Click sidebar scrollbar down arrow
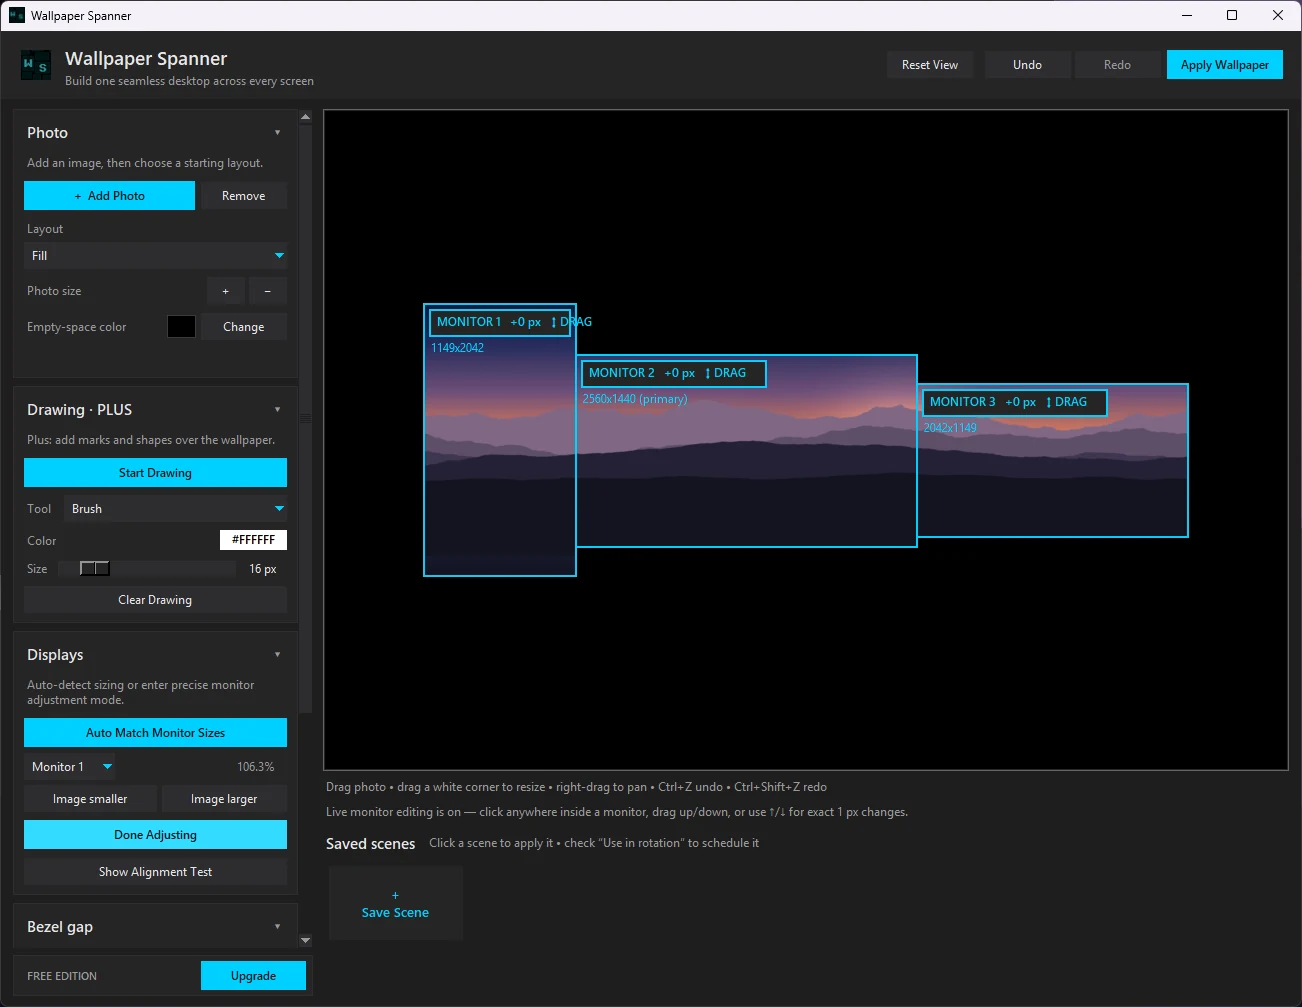Image resolution: width=1302 pixels, height=1007 pixels. tap(306, 940)
